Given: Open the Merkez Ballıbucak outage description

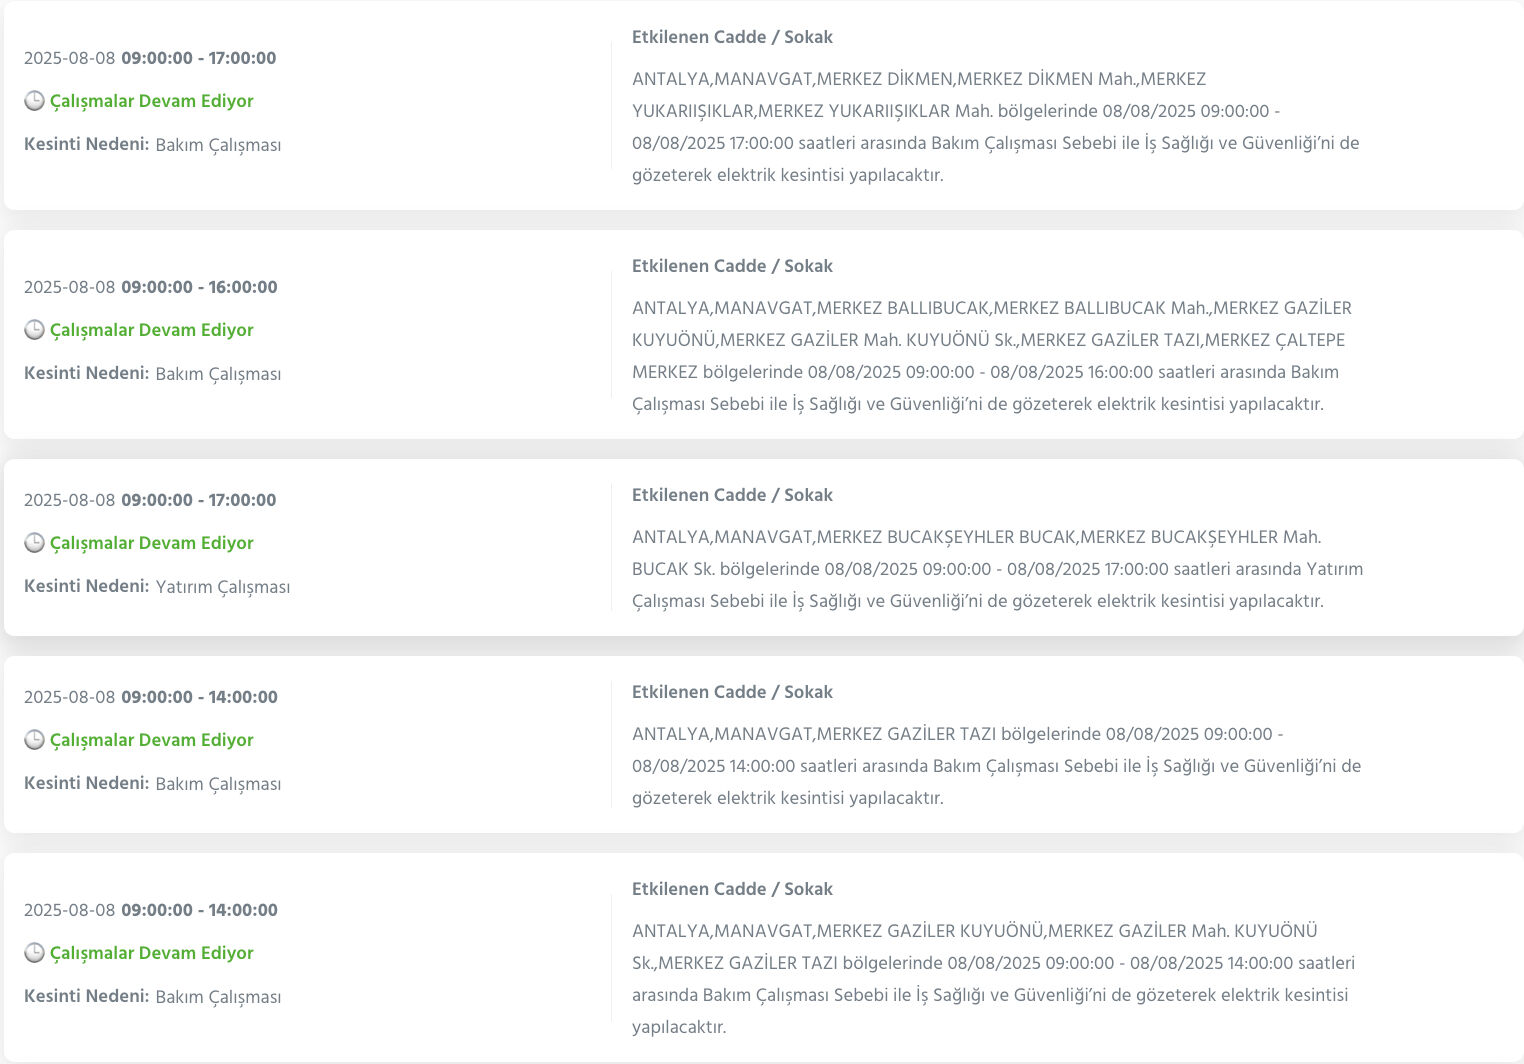Looking at the screenshot, I should tap(991, 356).
